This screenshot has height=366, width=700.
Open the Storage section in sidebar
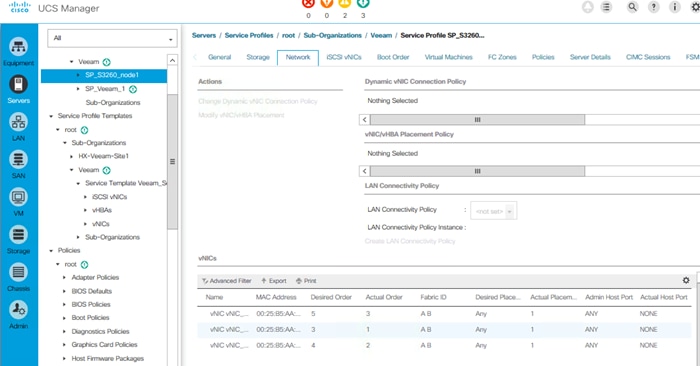18,240
